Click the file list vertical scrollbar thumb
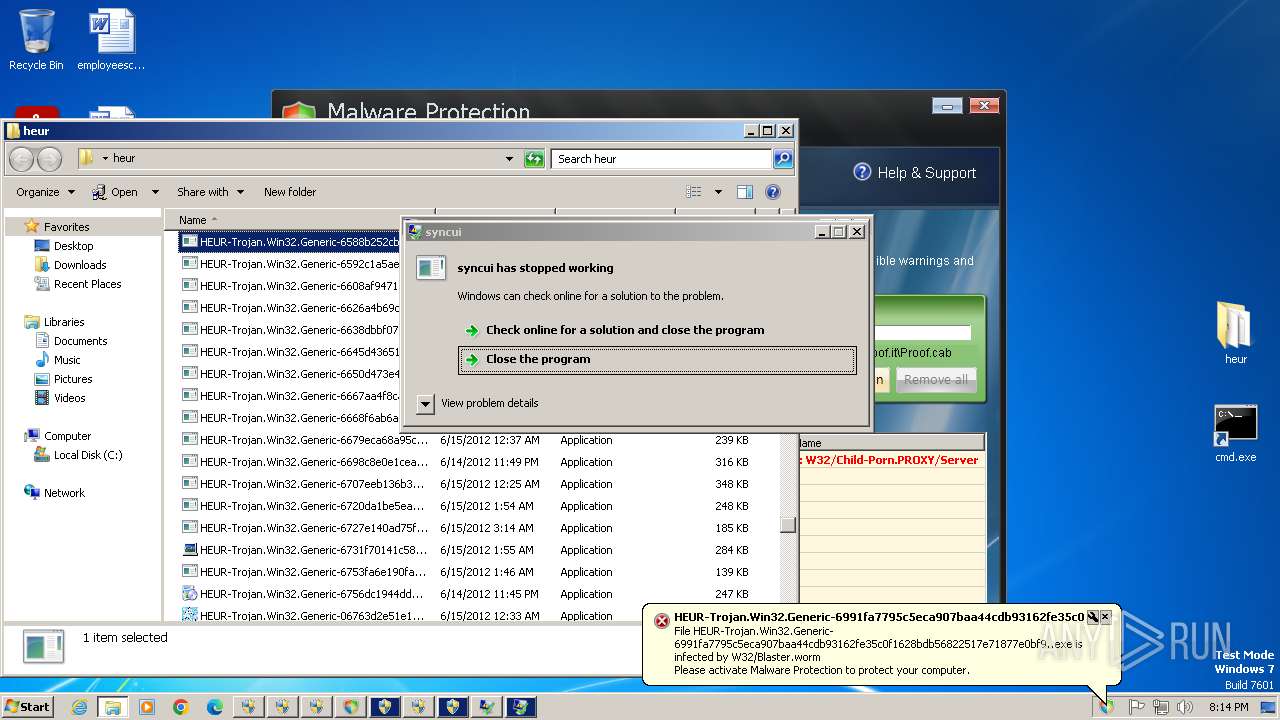The height and width of the screenshot is (720, 1280). pos(788,524)
